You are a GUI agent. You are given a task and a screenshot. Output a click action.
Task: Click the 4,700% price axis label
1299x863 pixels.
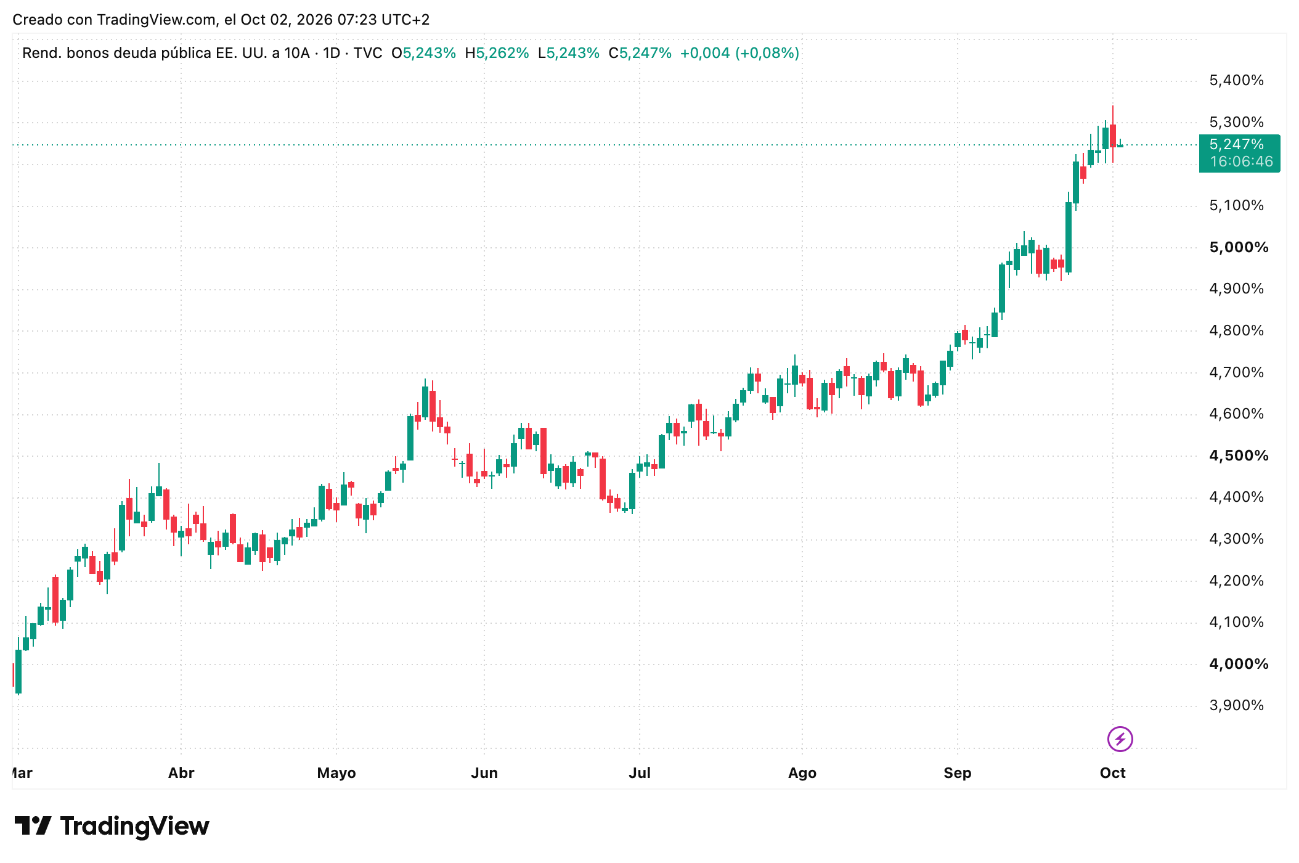(x=1236, y=372)
